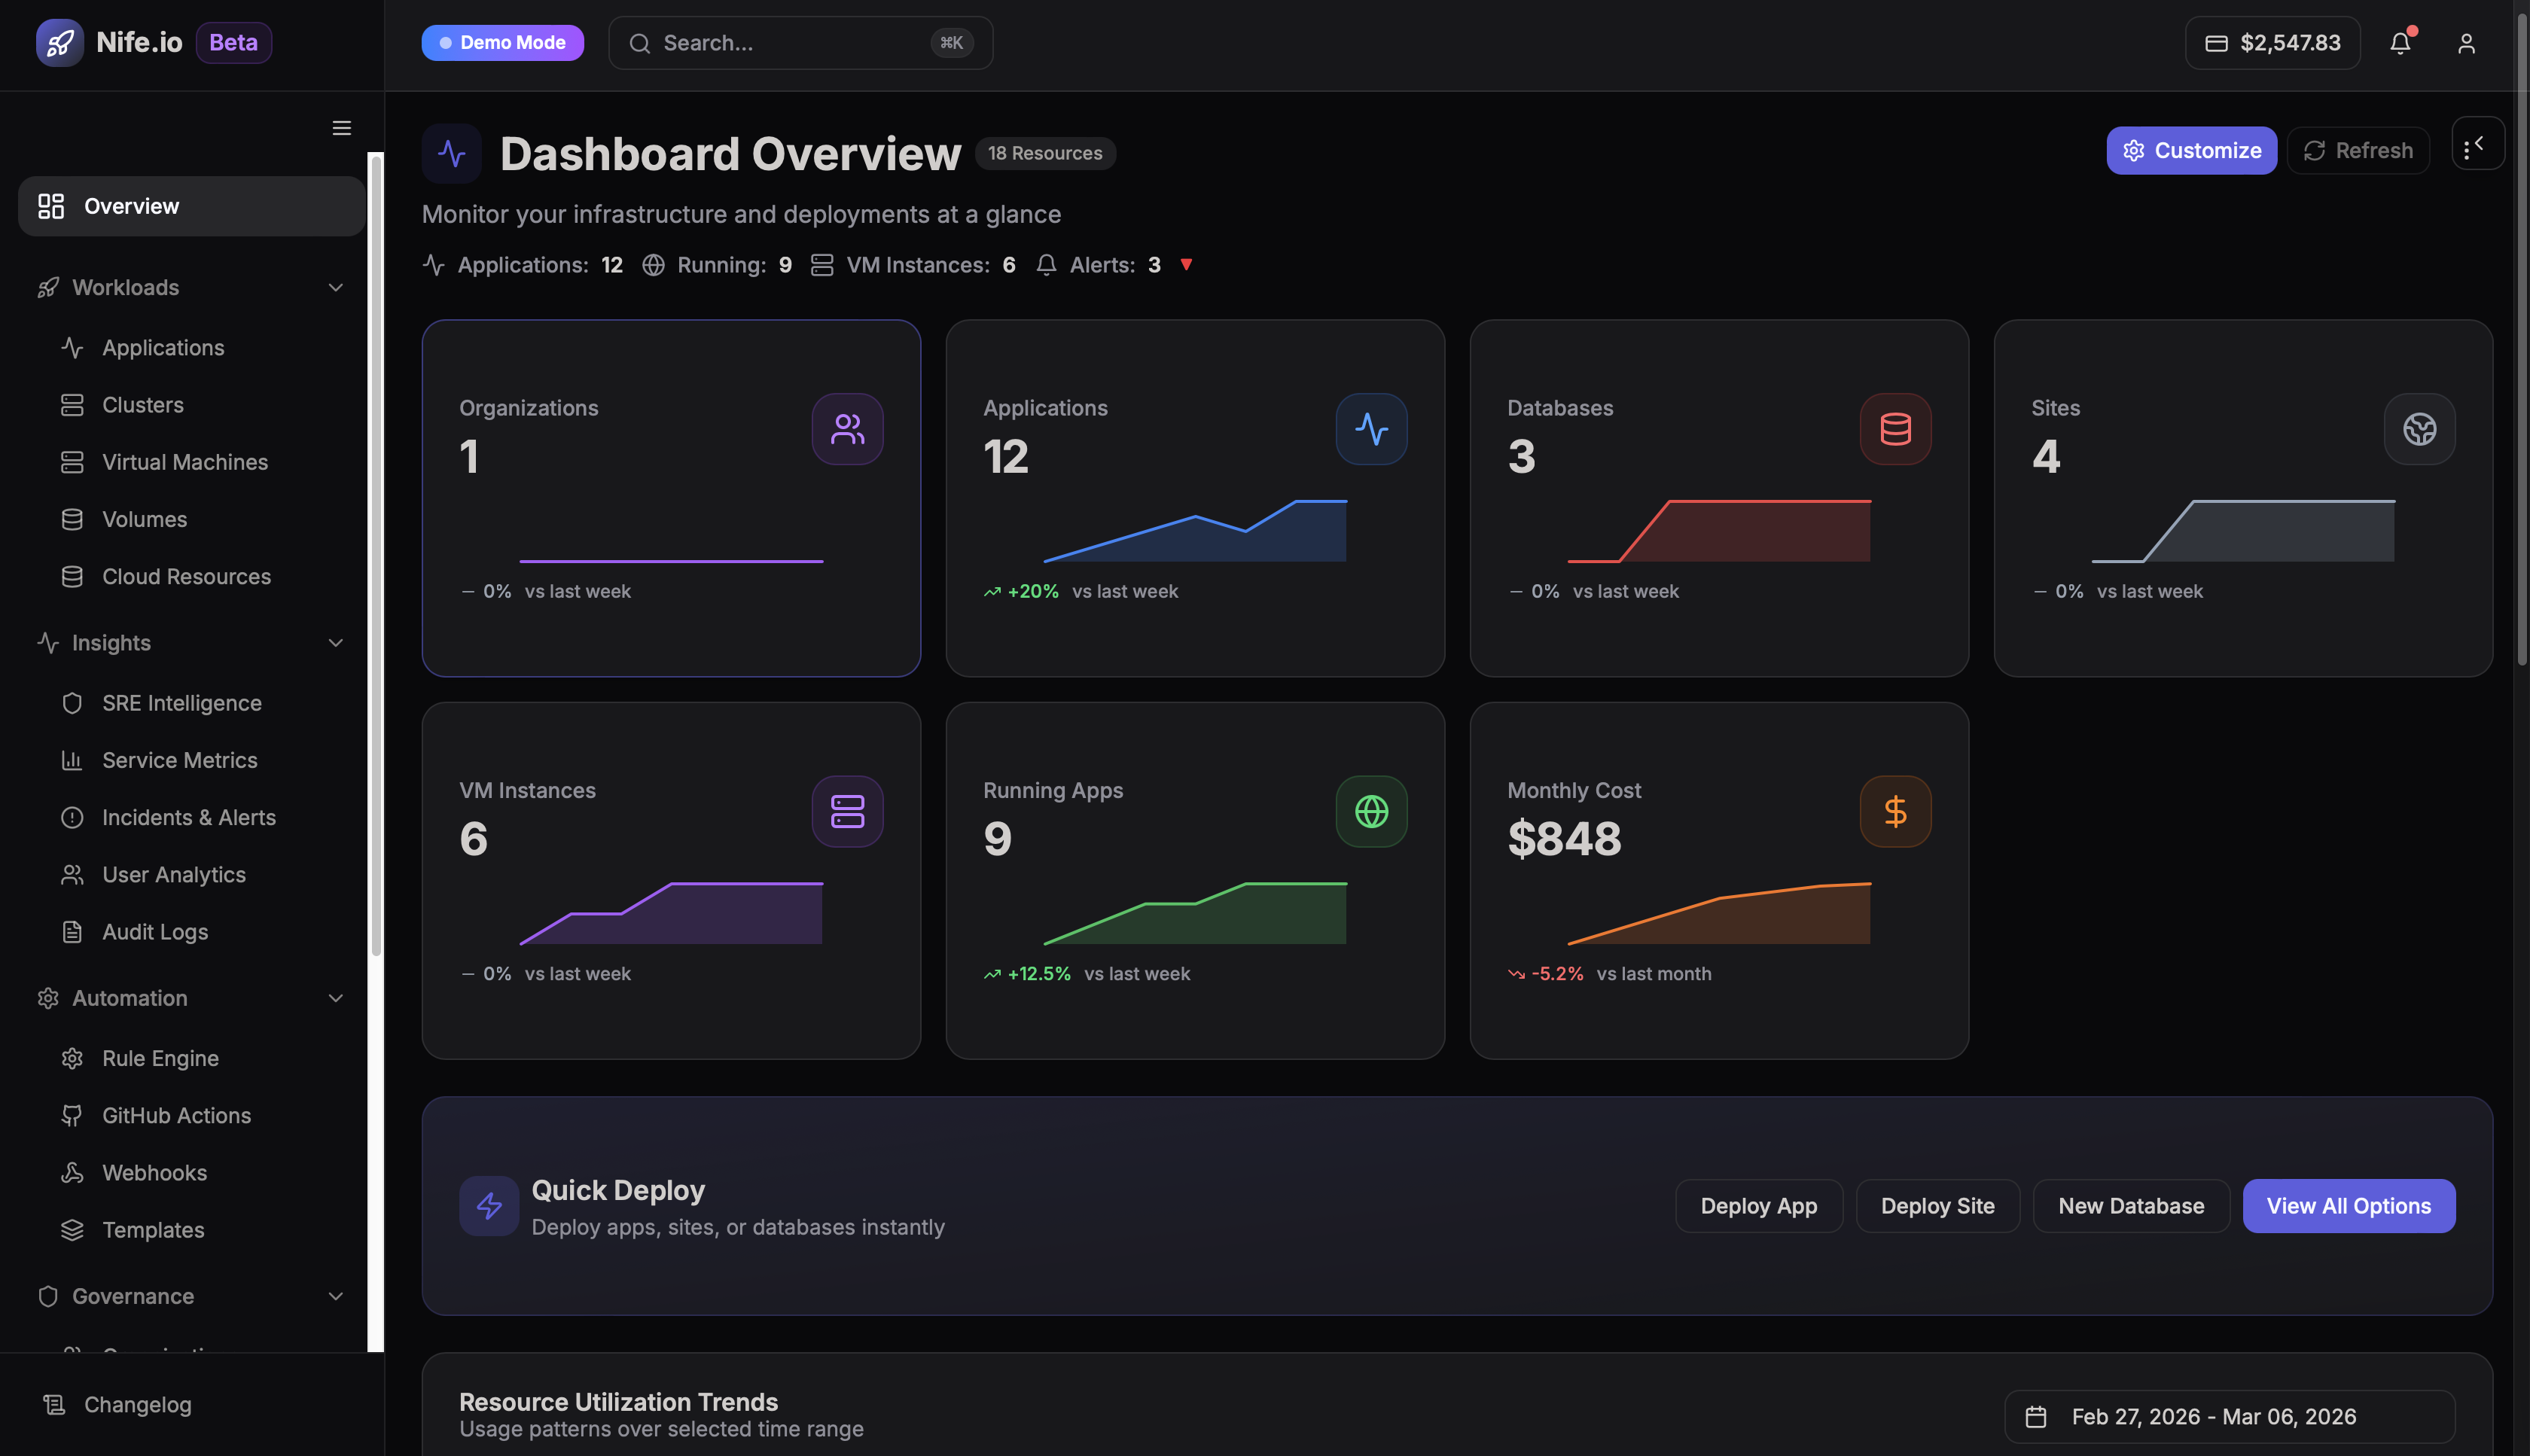Open the user account icon

click(x=2466, y=42)
